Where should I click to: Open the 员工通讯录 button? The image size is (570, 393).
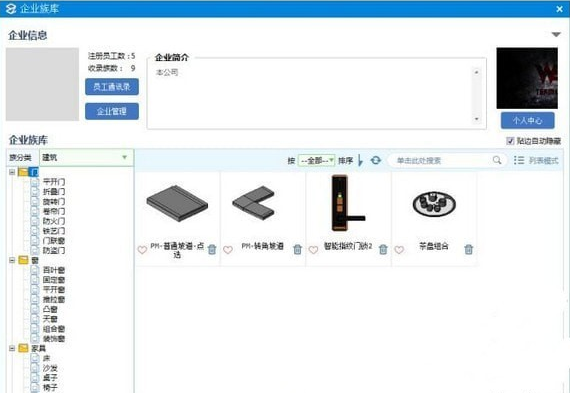[112, 87]
